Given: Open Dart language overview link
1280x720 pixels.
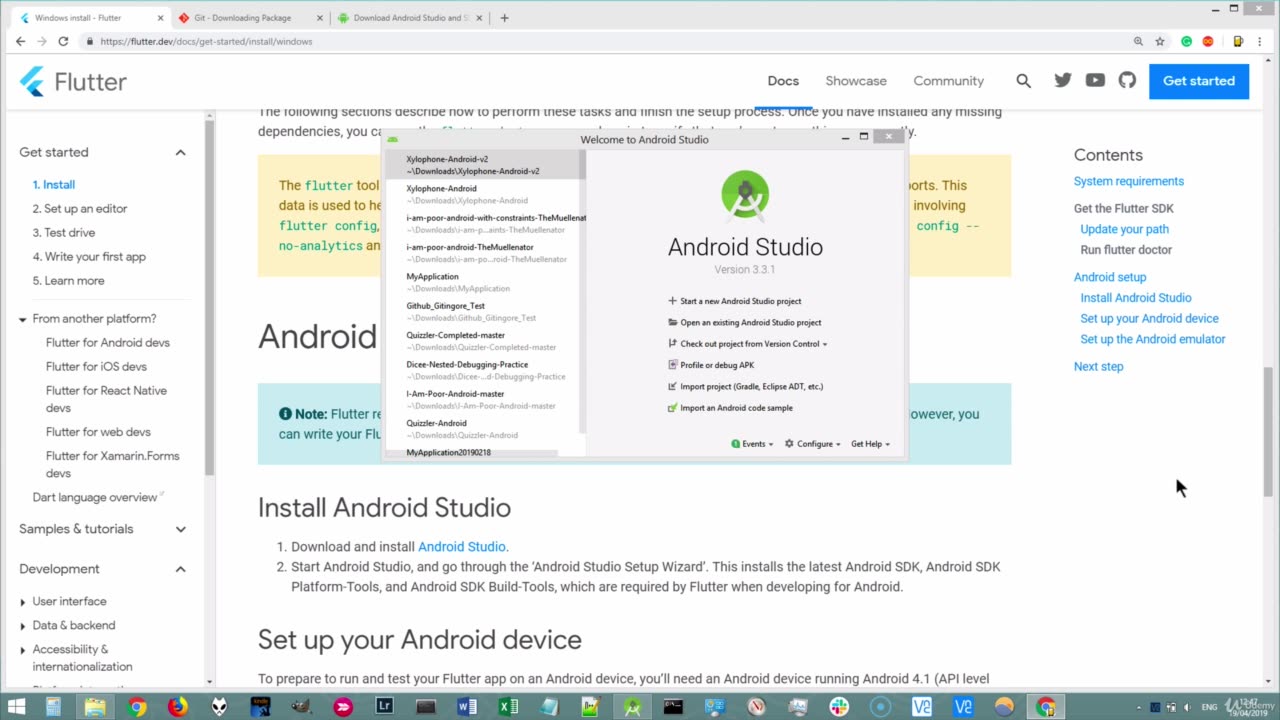Looking at the screenshot, I should 95,497.
